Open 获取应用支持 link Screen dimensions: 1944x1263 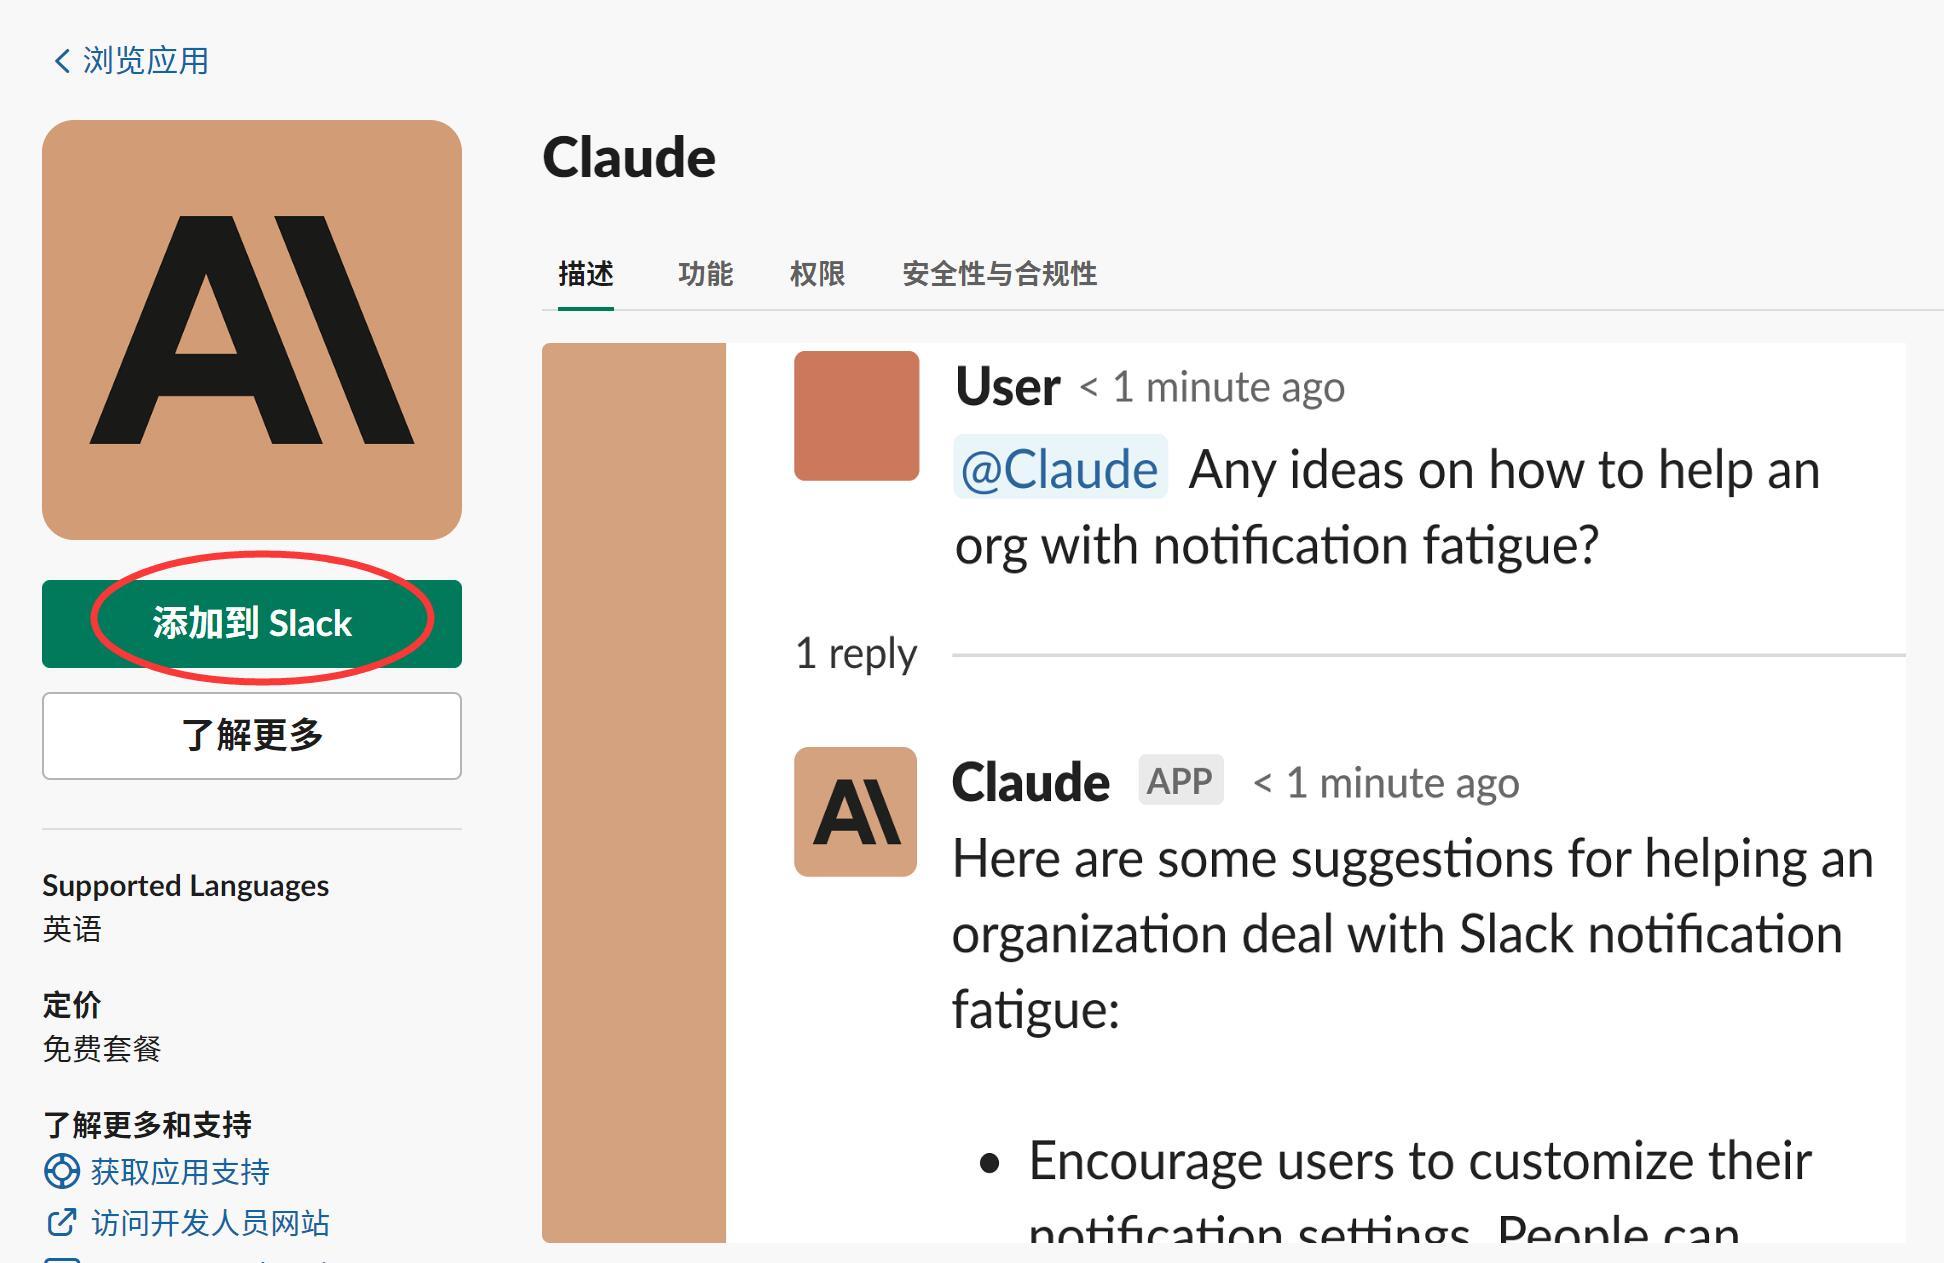180,1172
